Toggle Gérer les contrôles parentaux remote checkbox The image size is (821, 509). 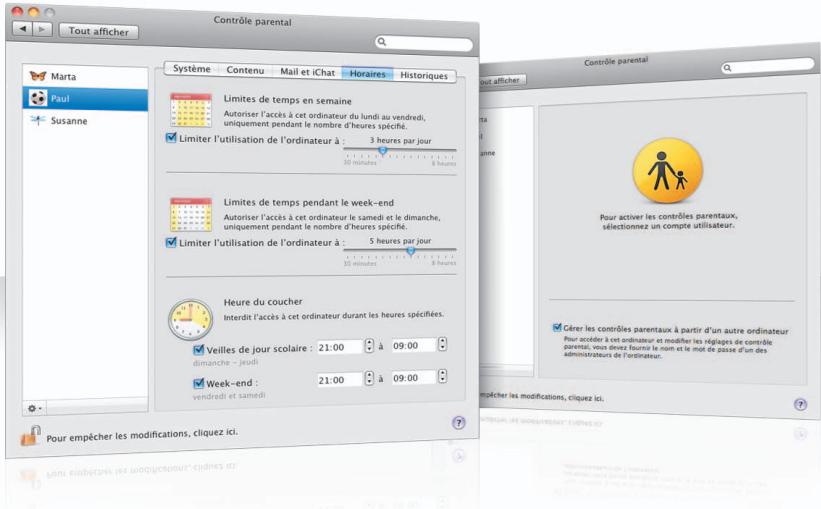pos(557,328)
